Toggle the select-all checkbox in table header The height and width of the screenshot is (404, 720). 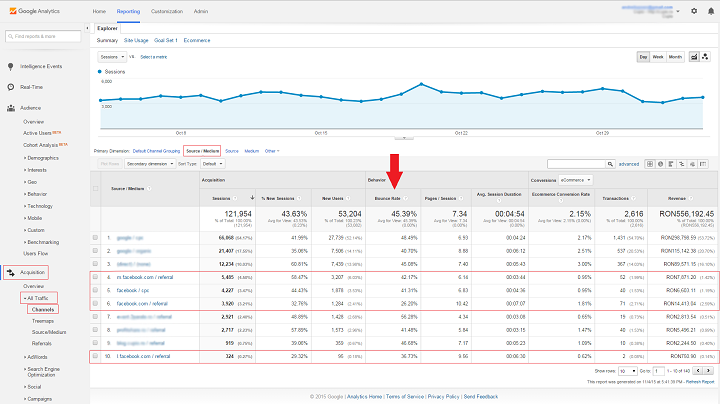(x=96, y=188)
